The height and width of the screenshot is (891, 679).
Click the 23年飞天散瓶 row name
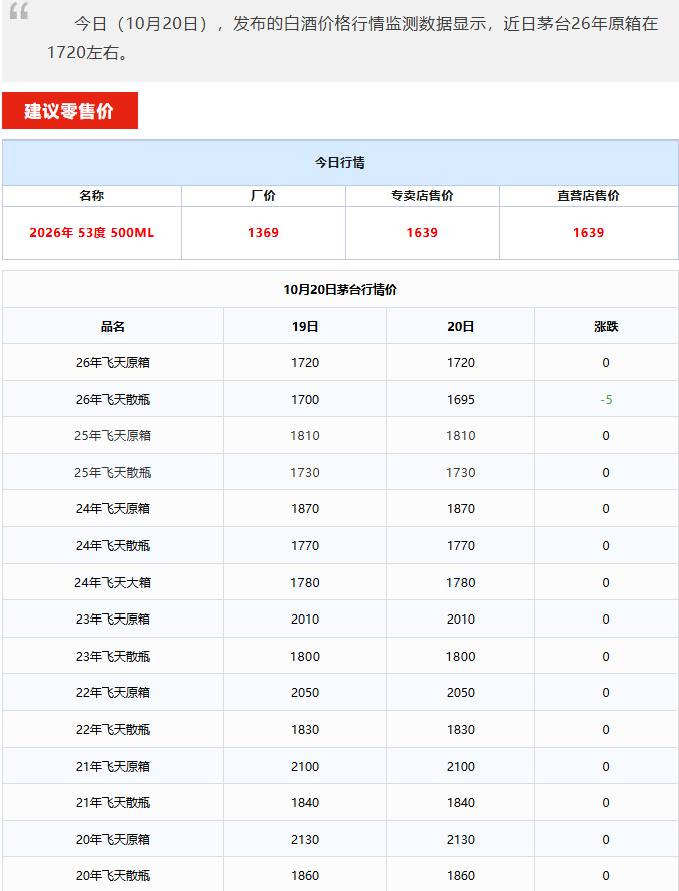point(113,656)
